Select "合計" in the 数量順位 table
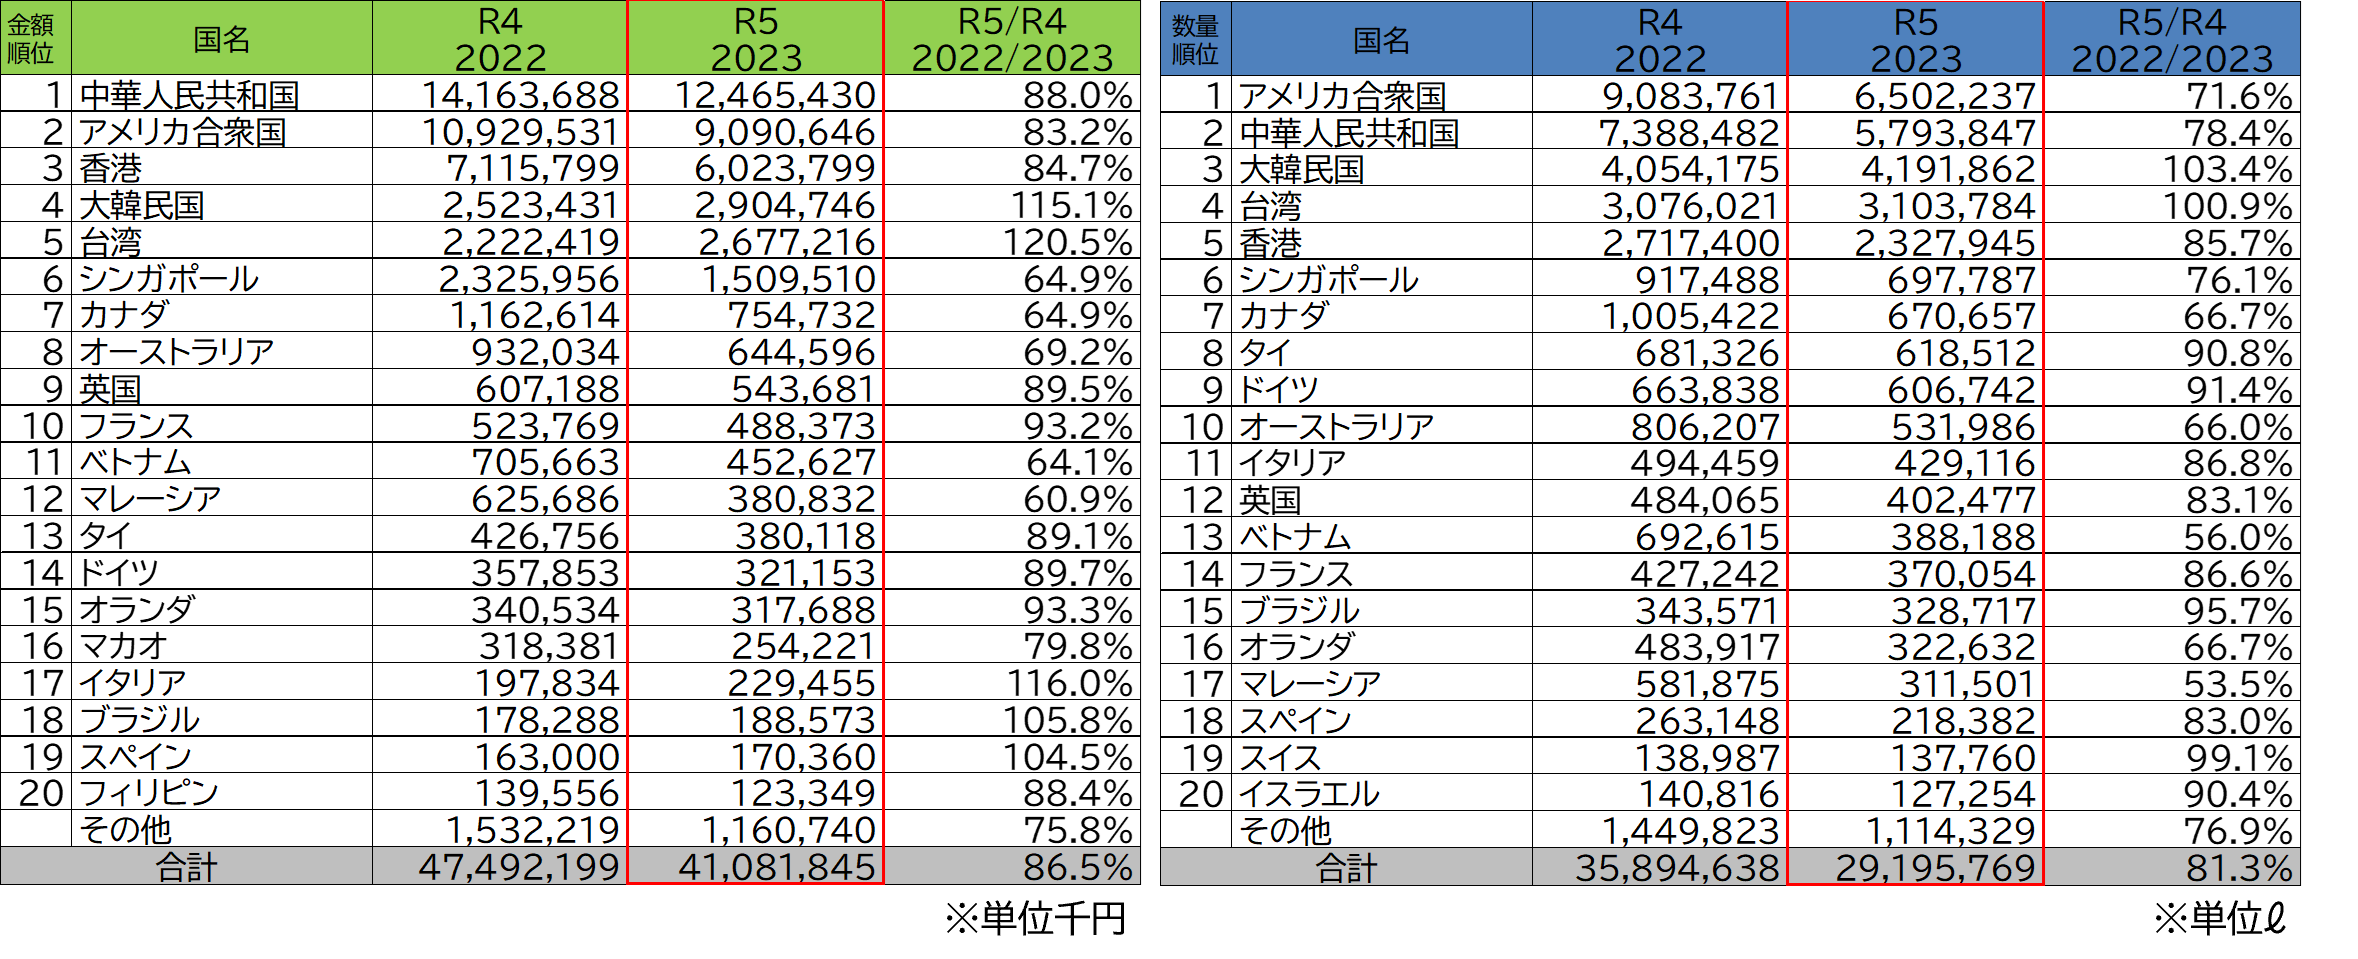The width and height of the screenshot is (2358, 959). (1347, 867)
